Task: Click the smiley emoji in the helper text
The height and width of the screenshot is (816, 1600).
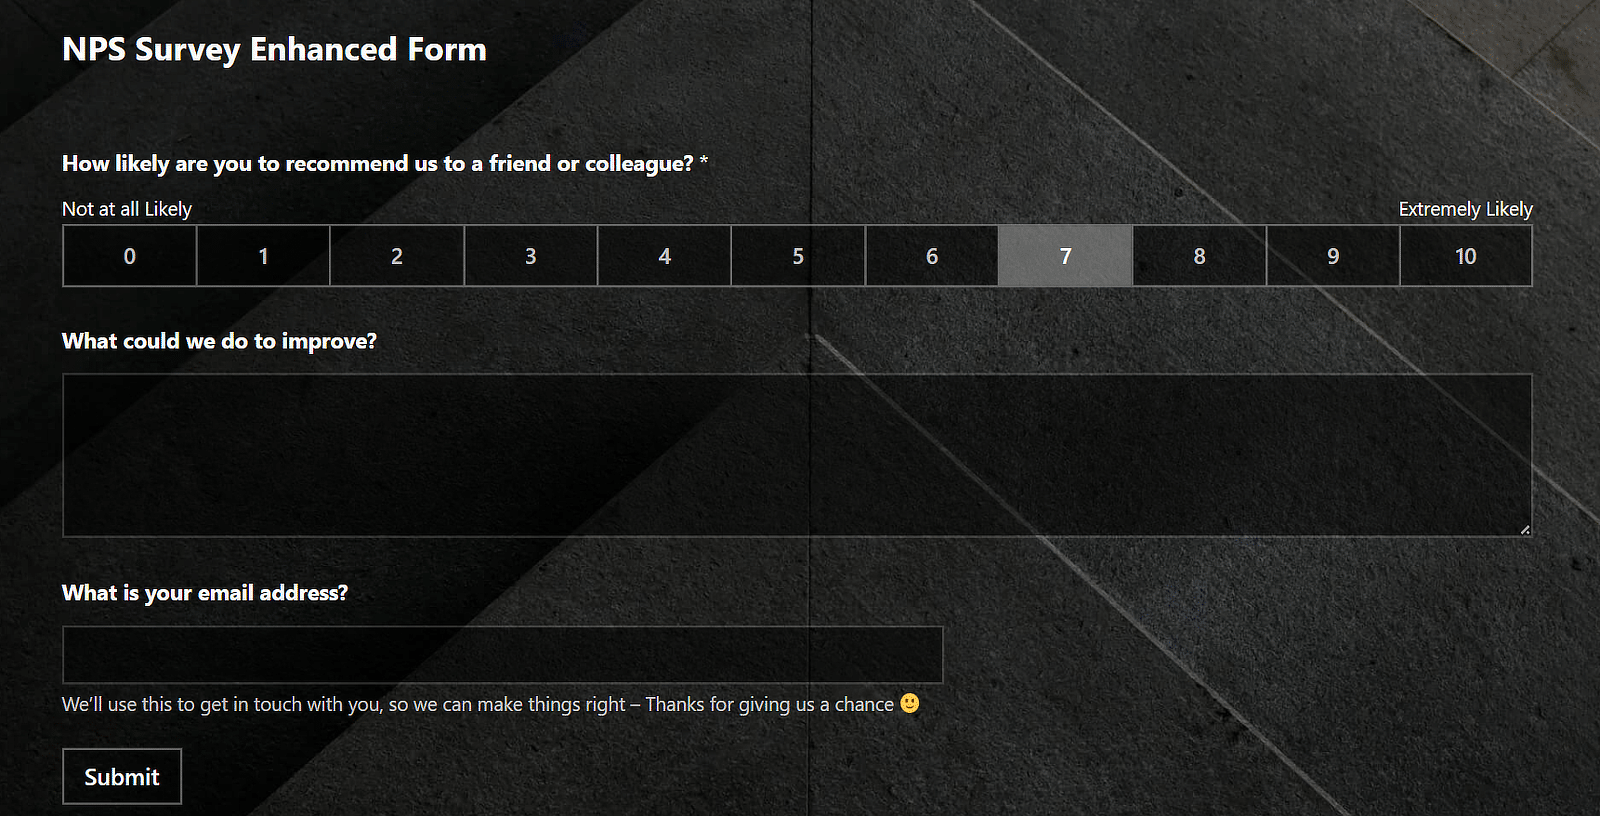Action: [910, 704]
